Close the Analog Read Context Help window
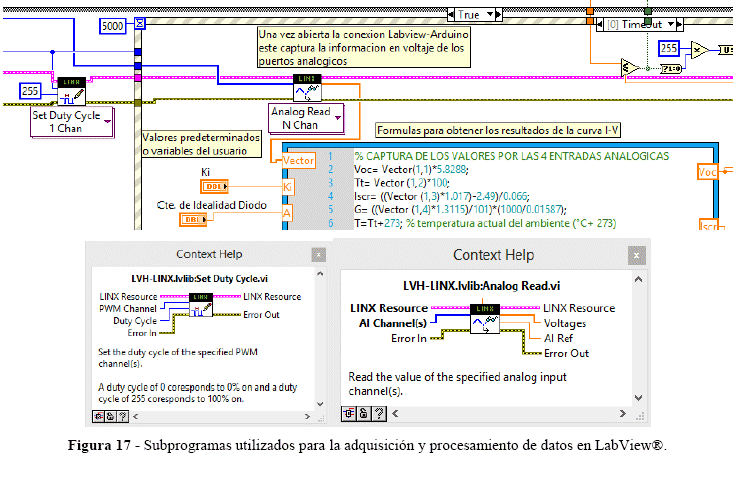 tap(636, 255)
